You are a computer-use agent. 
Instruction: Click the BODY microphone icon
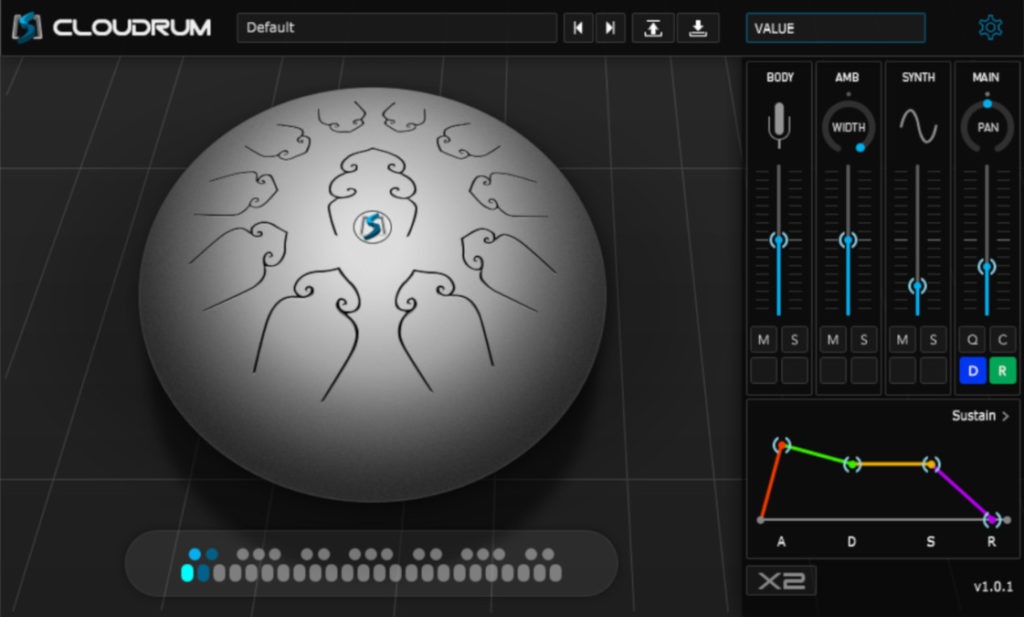778,124
